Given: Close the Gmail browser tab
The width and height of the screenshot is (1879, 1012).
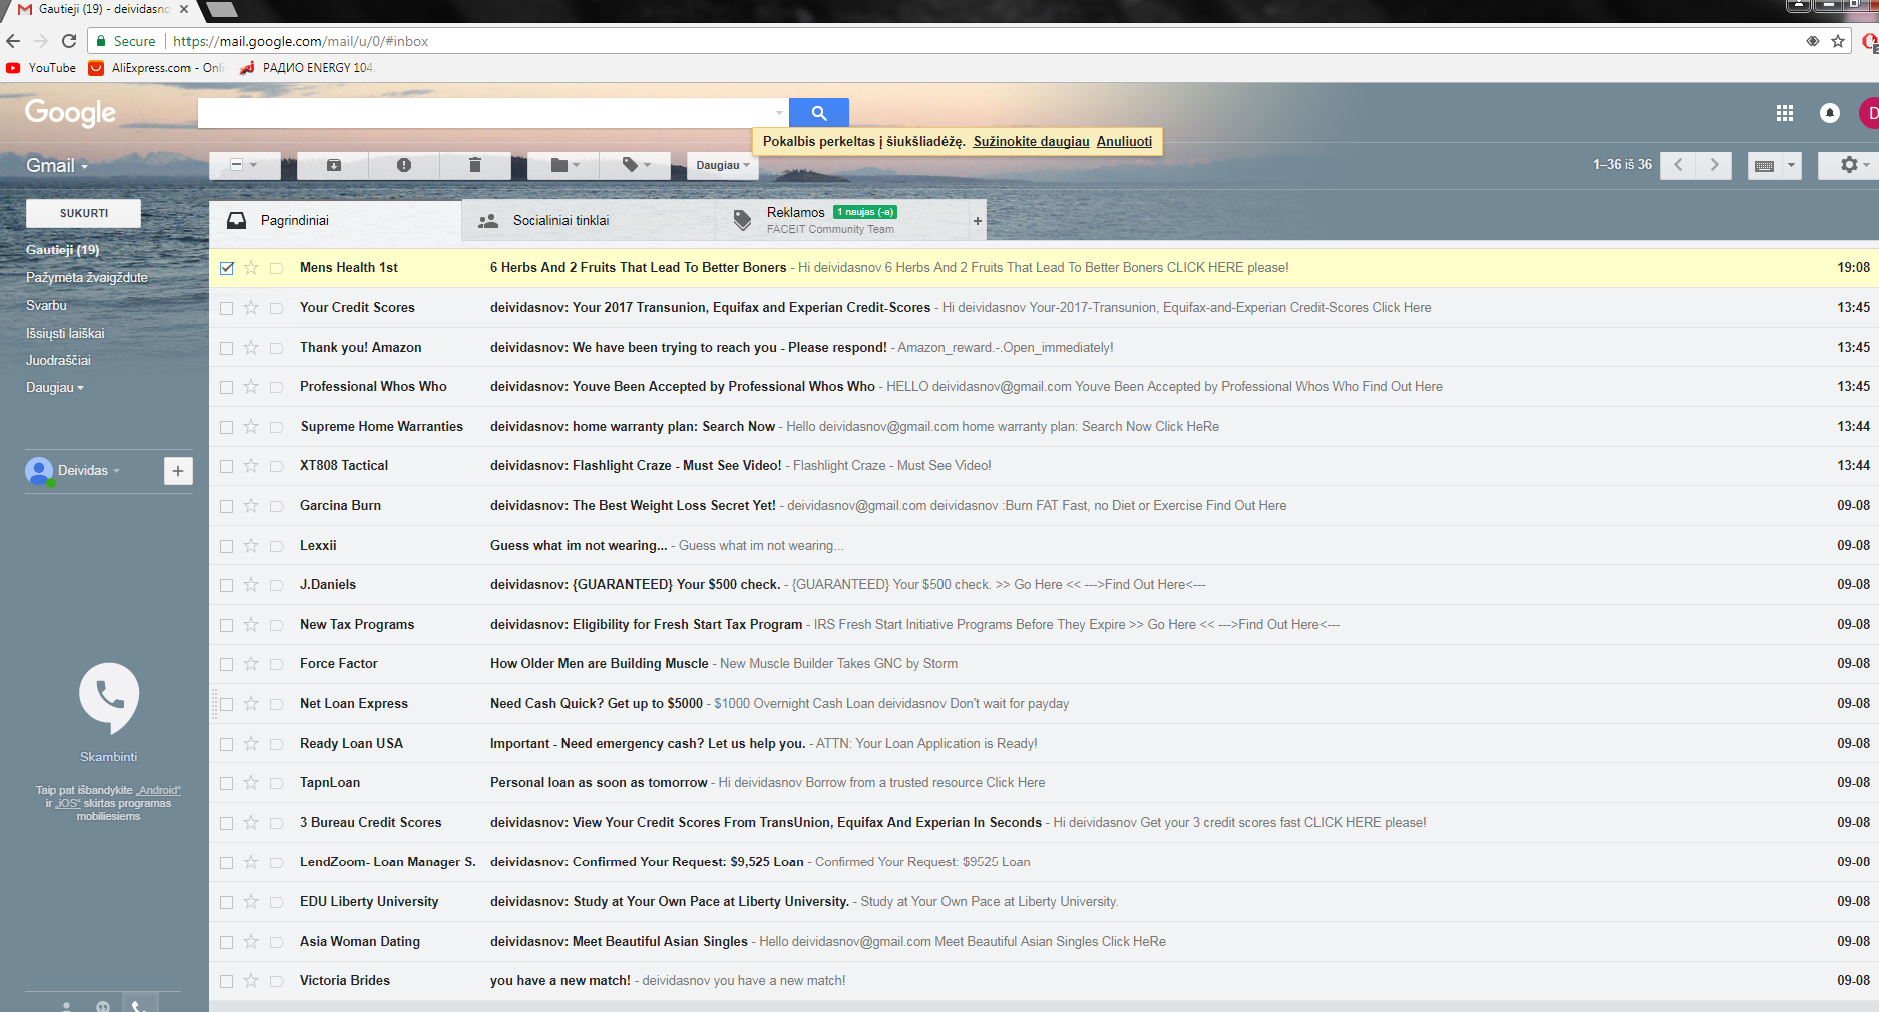Looking at the screenshot, I should click(x=184, y=9).
